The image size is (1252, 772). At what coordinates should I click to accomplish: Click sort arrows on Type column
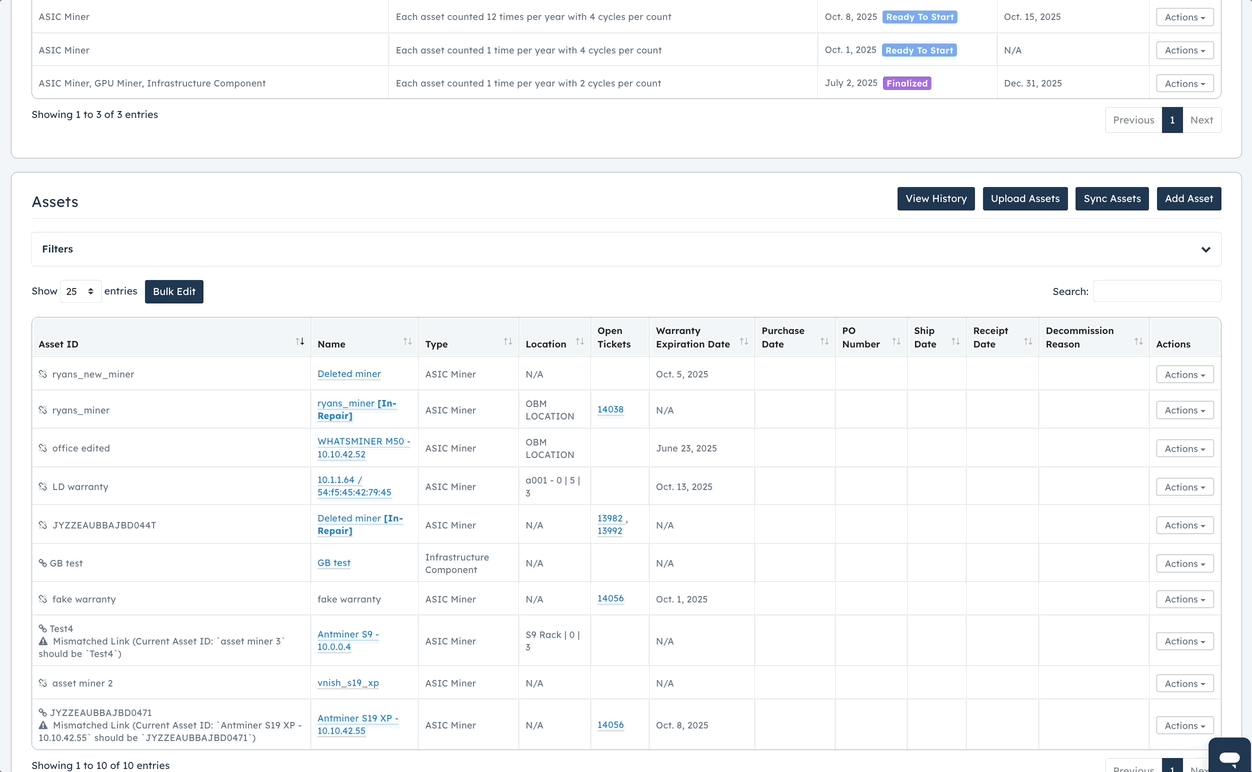point(508,342)
